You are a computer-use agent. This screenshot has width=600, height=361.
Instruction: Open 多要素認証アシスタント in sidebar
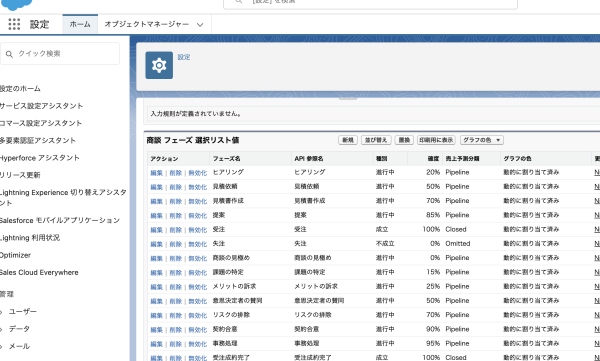38,140
